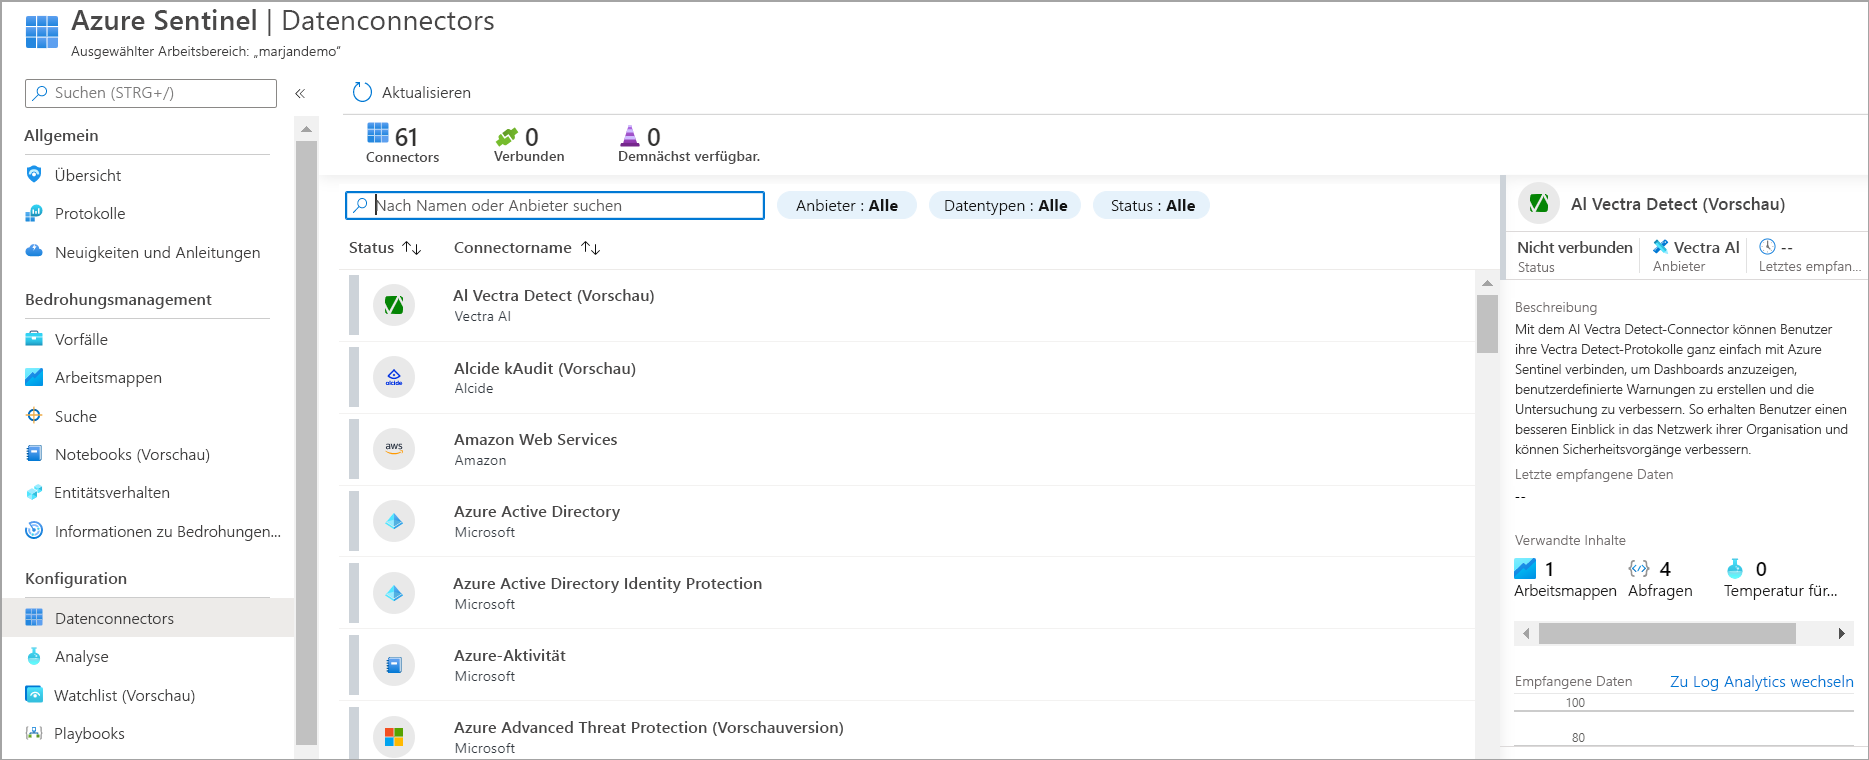Click the 0 Verbunden counter
Viewport: 1869px width, 760px height.
click(x=529, y=143)
